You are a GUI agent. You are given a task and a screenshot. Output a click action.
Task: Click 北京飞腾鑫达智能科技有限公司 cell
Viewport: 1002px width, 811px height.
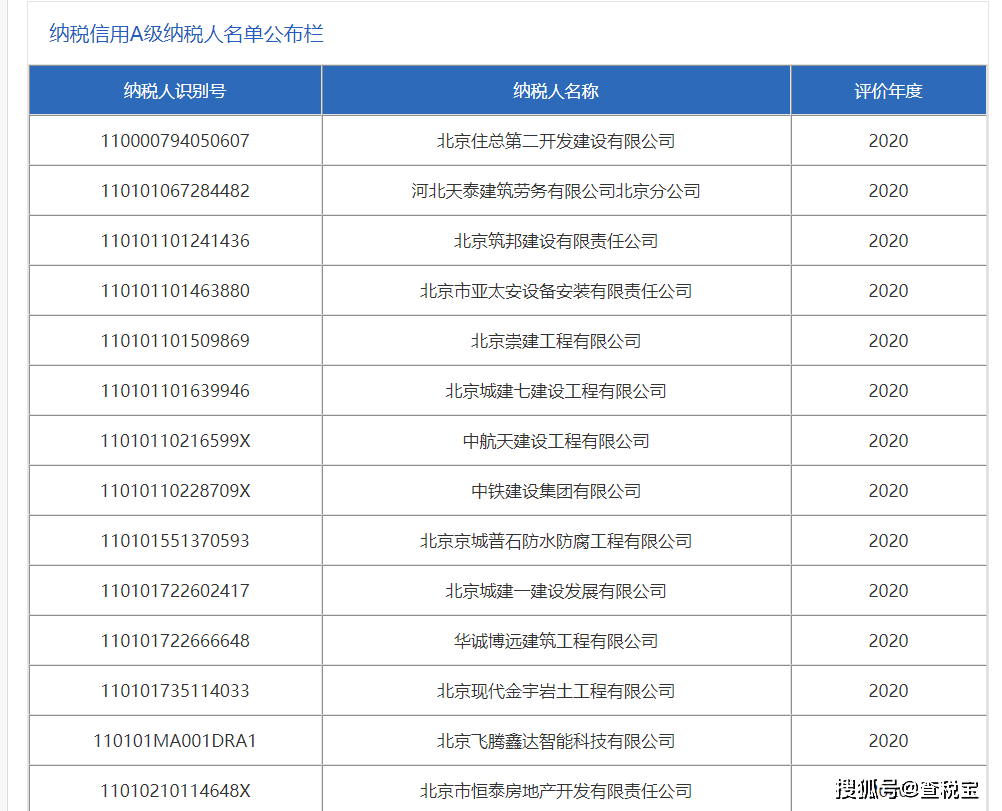pyautogui.click(x=556, y=741)
